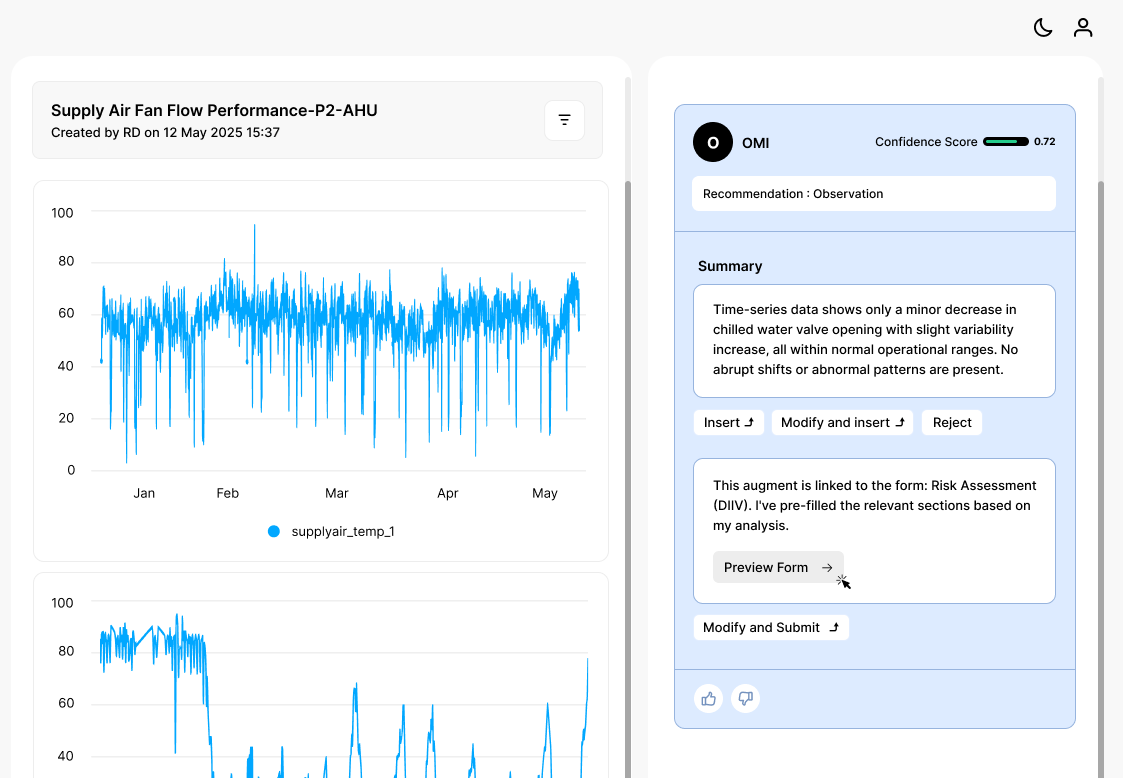The height and width of the screenshot is (778, 1123).
Task: Click the Feb label on first chart axis
Action: (228, 494)
